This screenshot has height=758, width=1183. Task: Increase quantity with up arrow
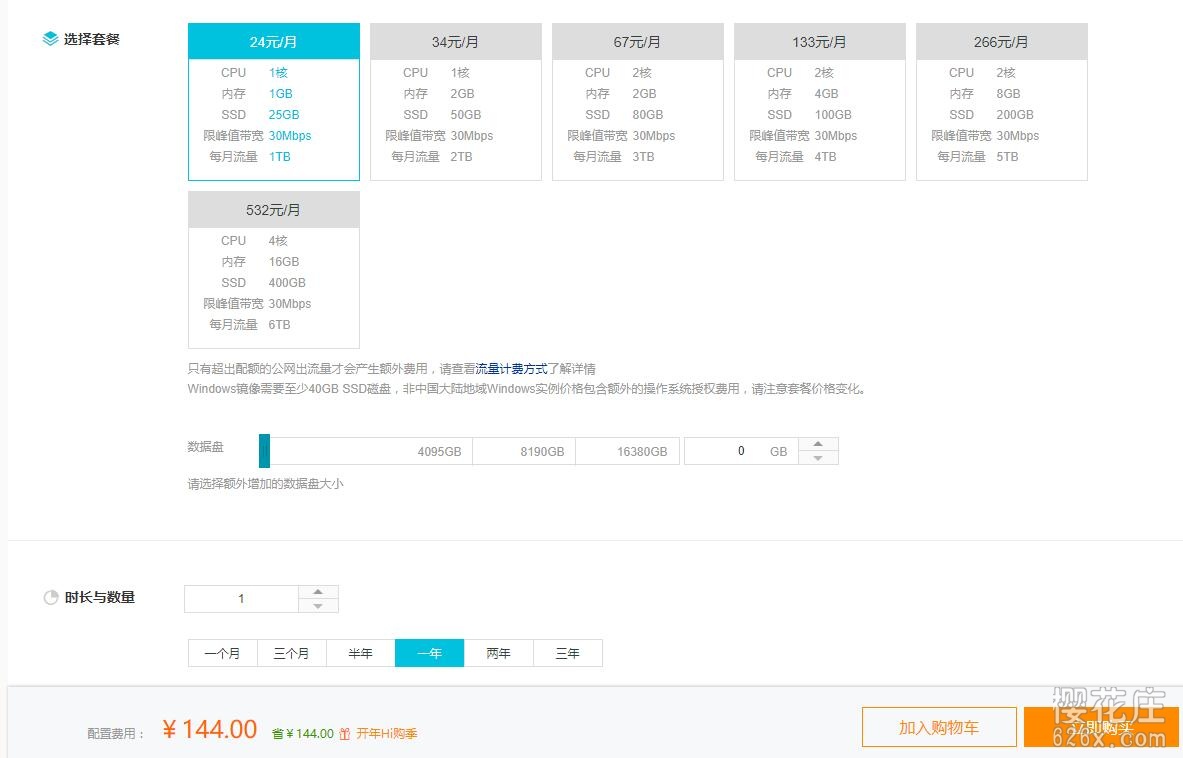[318, 592]
